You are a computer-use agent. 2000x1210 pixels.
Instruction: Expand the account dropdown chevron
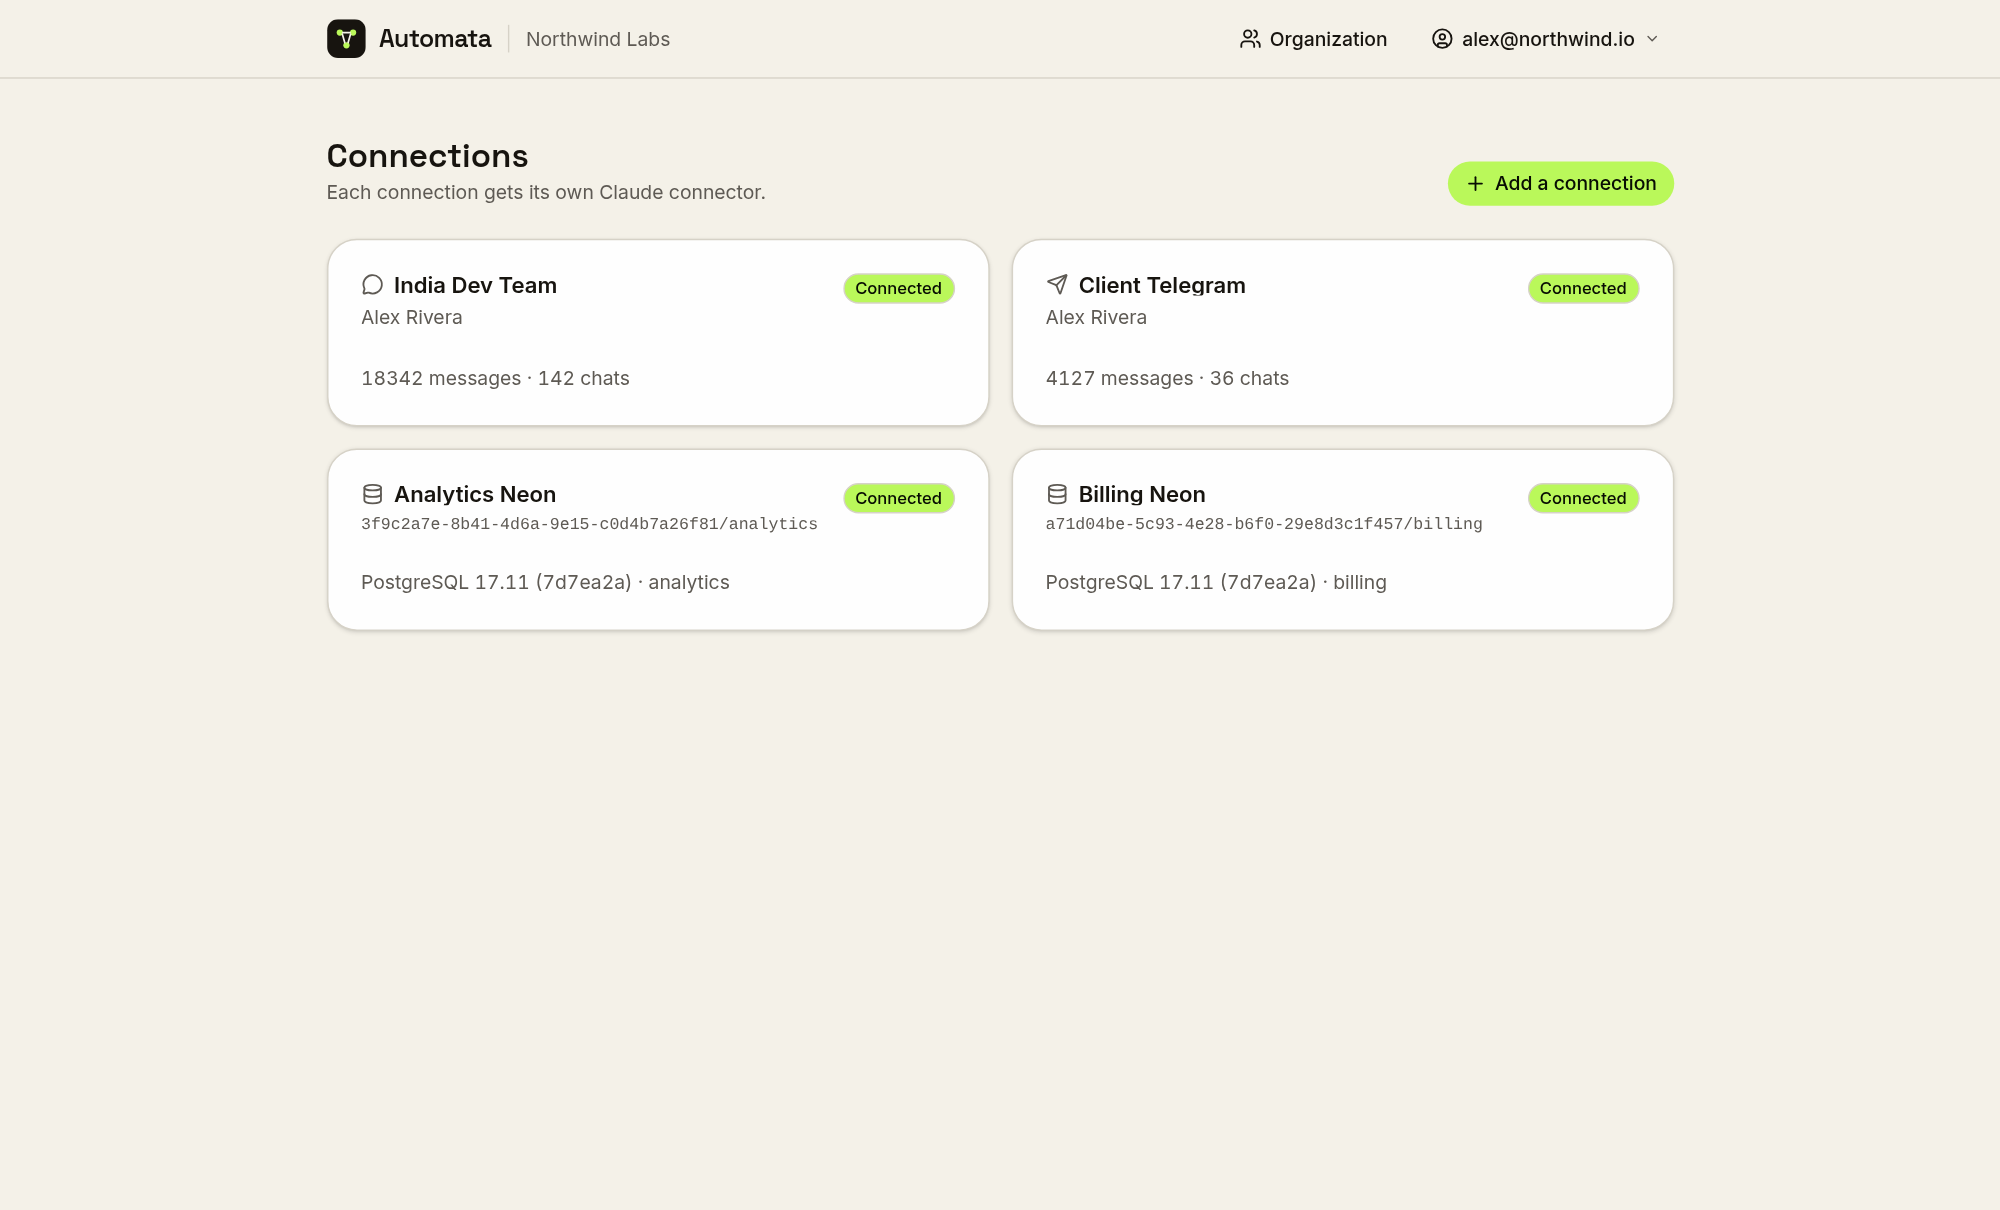coord(1652,39)
